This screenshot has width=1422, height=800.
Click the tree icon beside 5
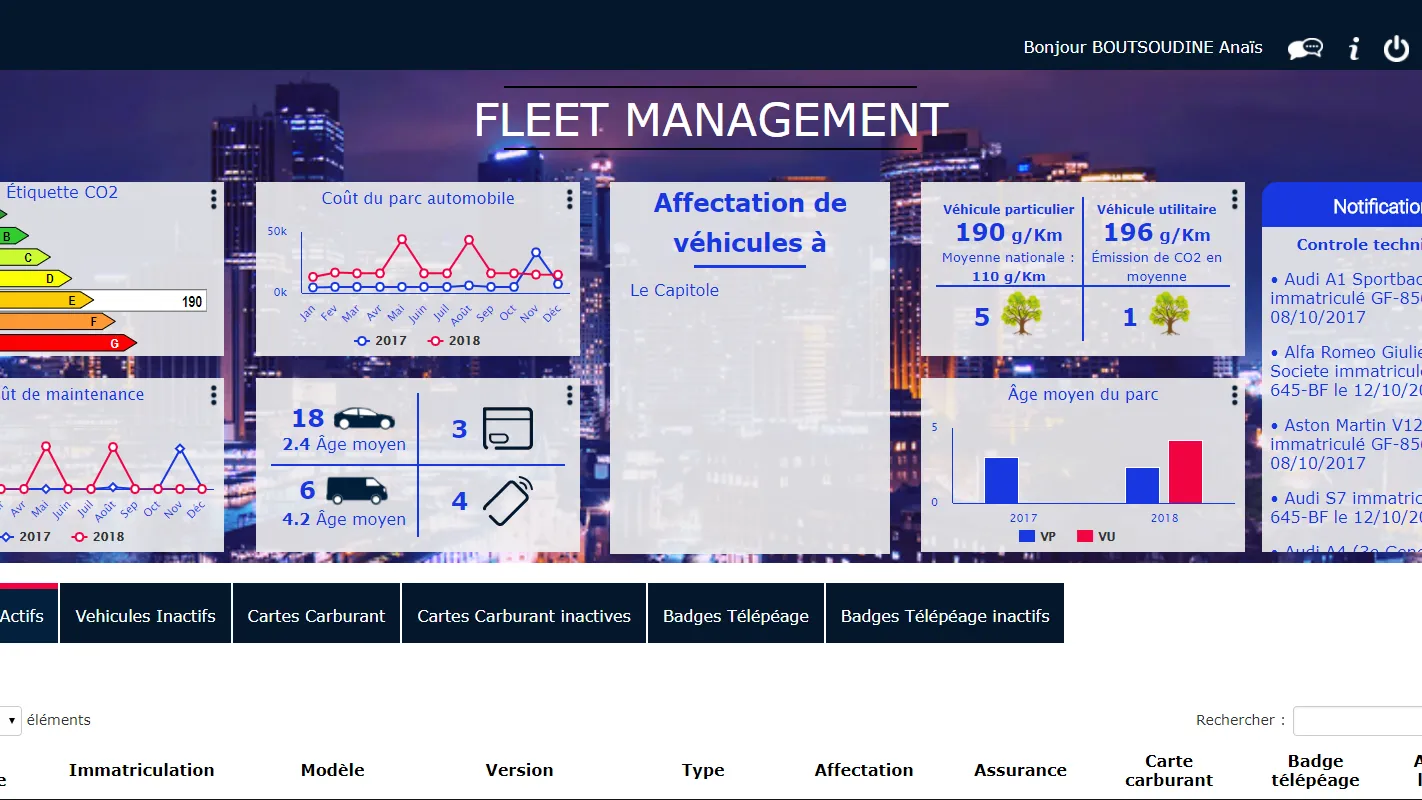[x=1021, y=314]
